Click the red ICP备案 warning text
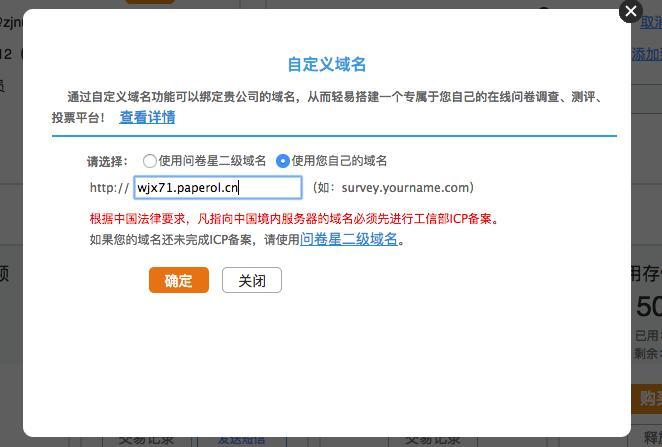The height and width of the screenshot is (447, 662). pos(294,219)
